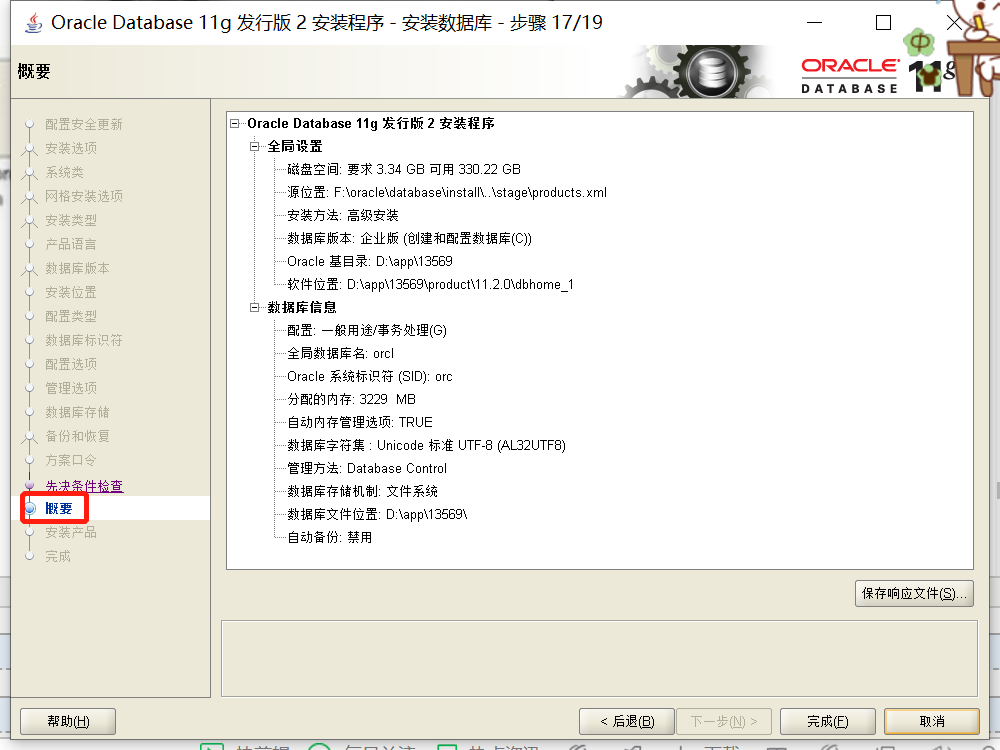Click the empty message area below summary
This screenshot has width=1000, height=750.
tap(599, 658)
